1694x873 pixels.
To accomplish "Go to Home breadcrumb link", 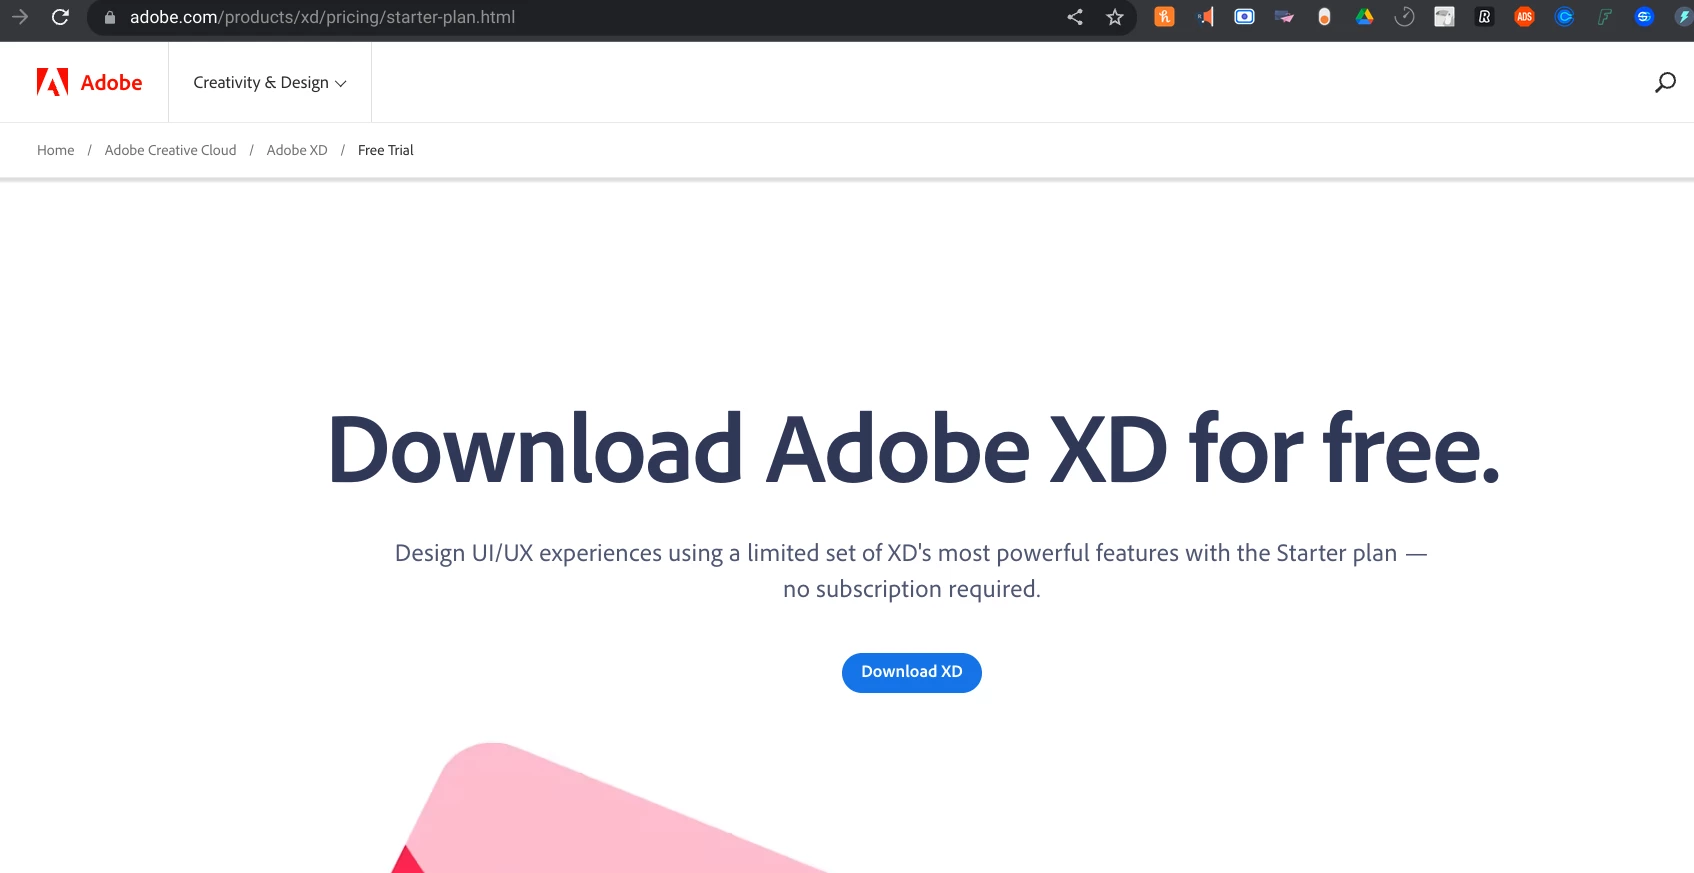I will [56, 150].
